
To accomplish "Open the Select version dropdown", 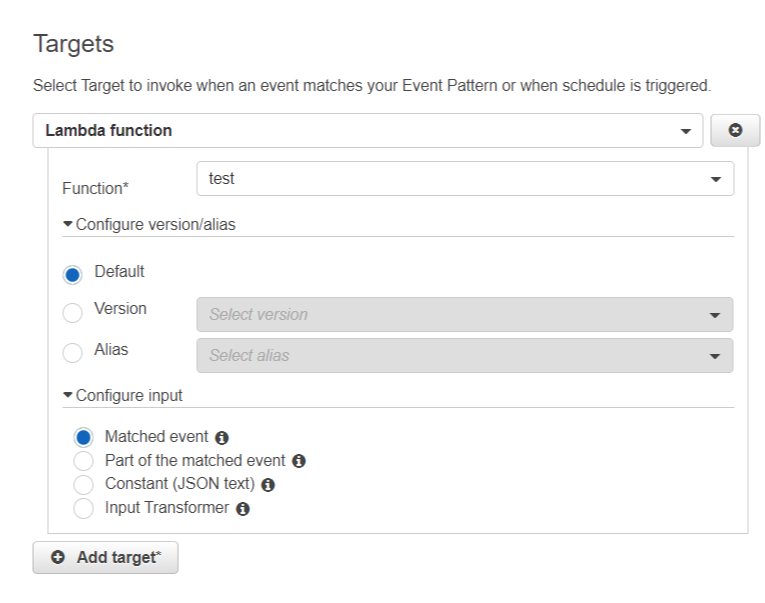I will click(465, 314).
